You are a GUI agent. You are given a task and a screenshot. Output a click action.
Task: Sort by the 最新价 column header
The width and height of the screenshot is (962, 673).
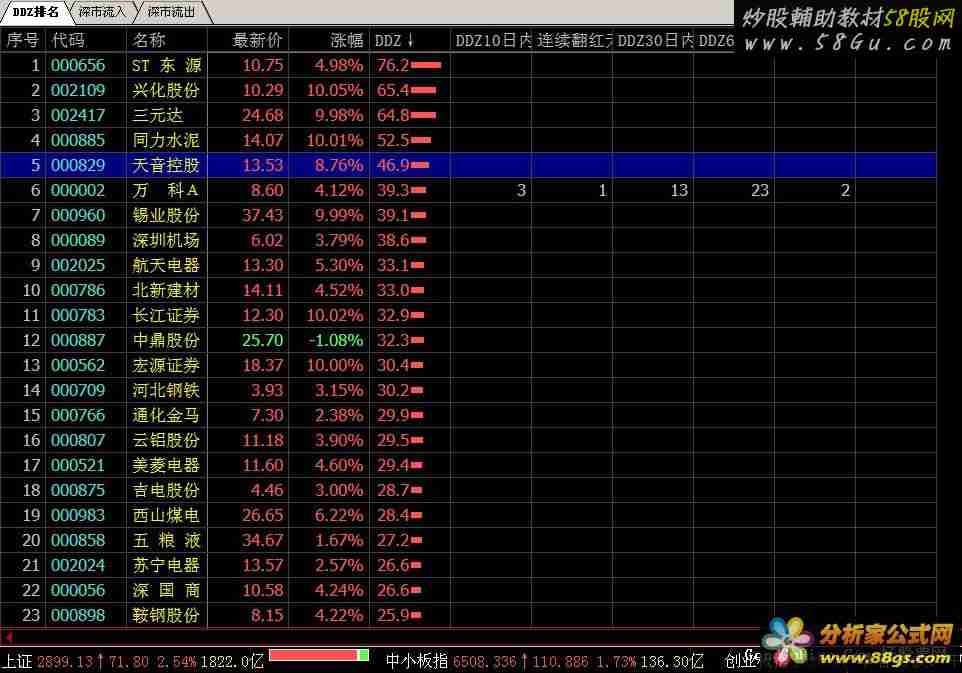(257, 40)
